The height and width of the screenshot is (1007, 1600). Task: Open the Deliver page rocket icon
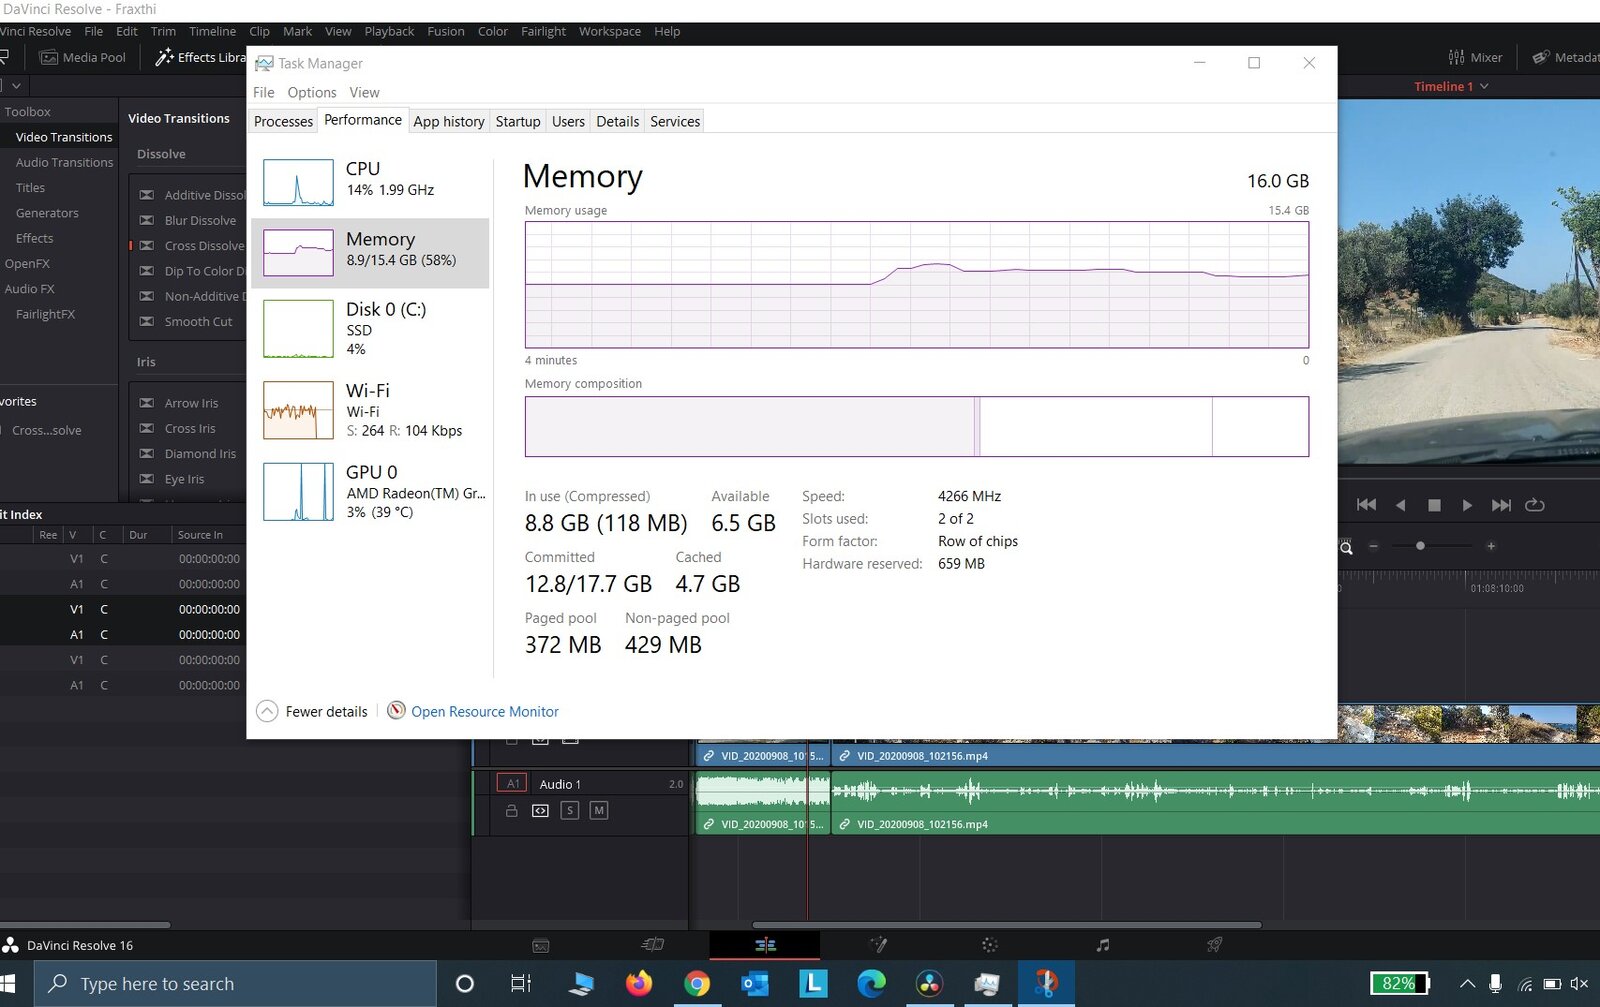[x=1214, y=945]
